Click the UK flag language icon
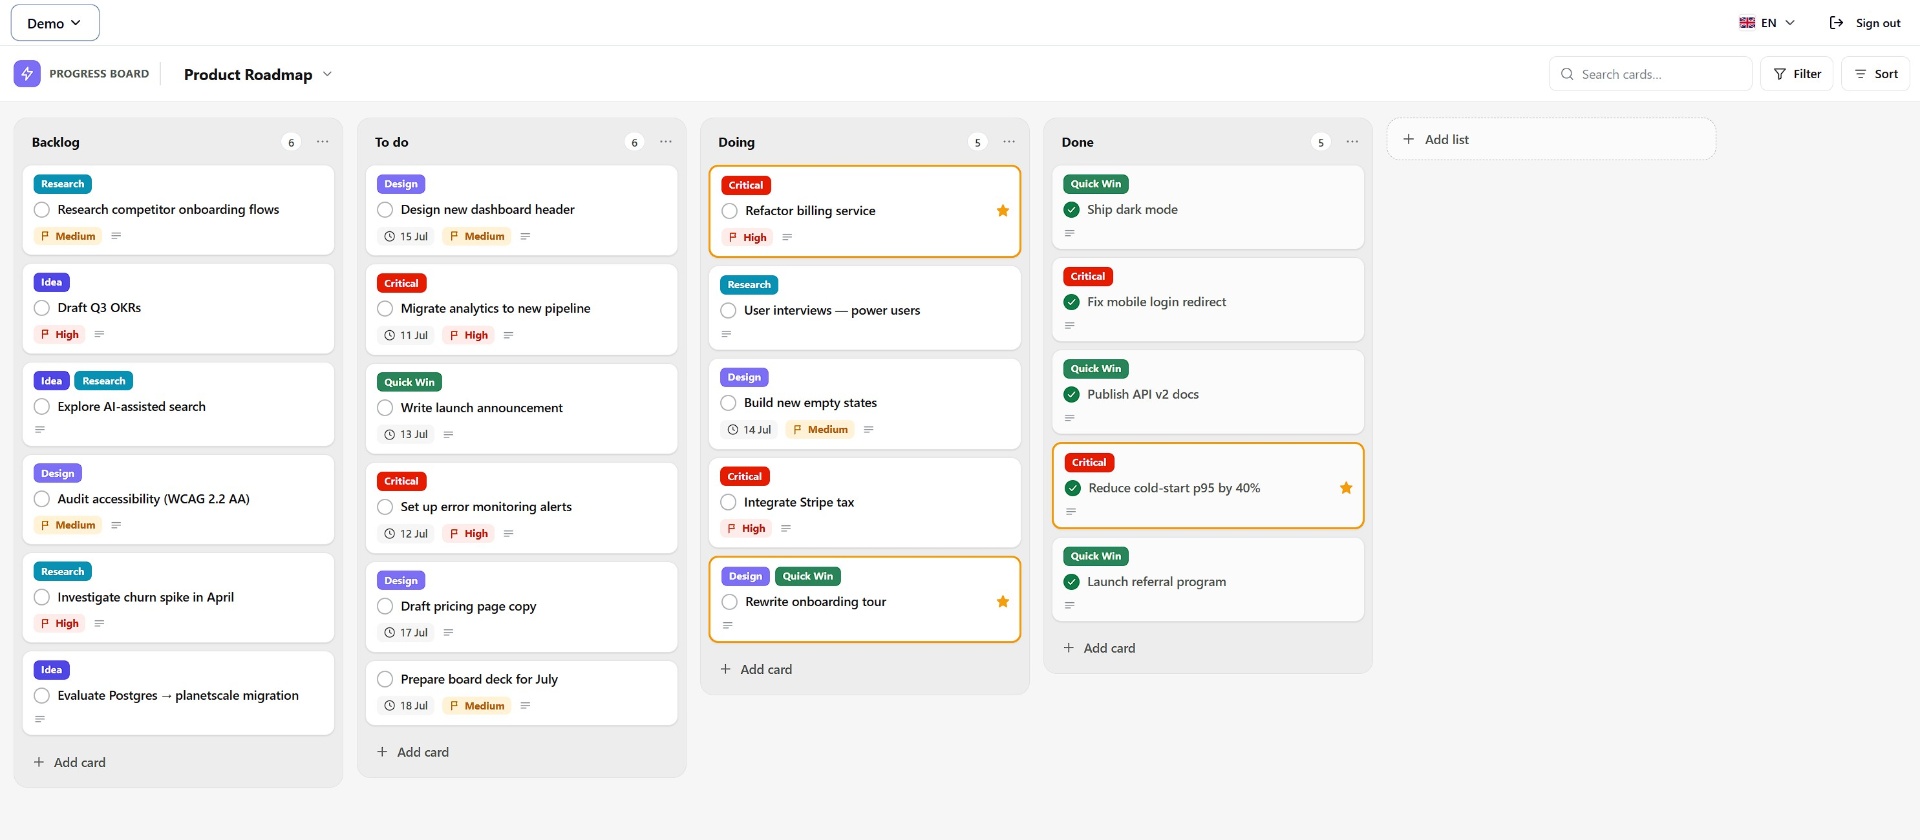Image resolution: width=1920 pixels, height=840 pixels. pos(1747,23)
